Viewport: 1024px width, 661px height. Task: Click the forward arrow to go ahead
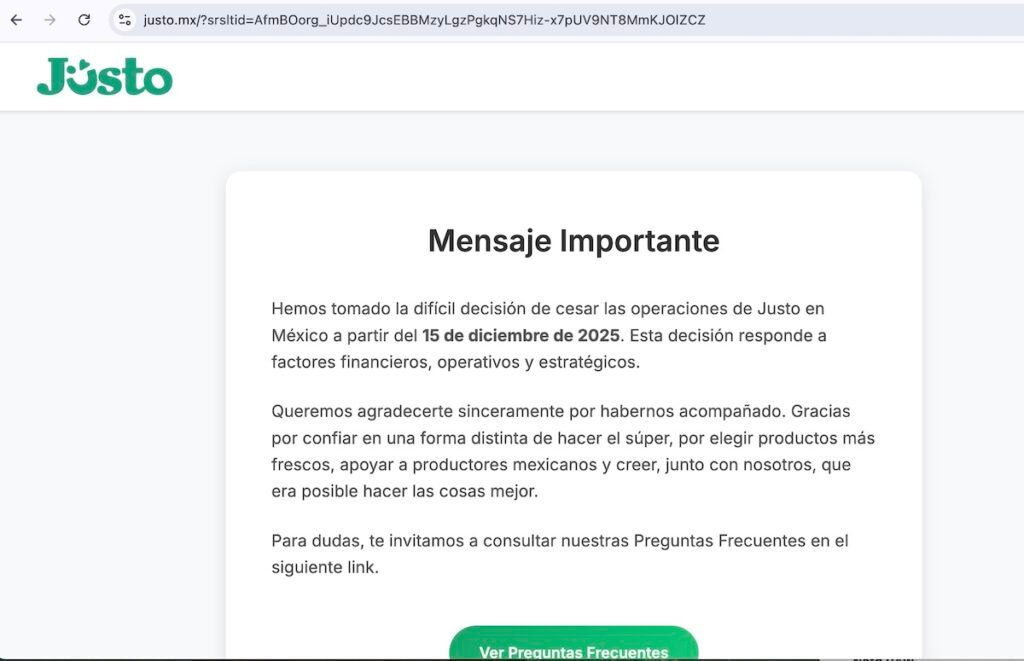pos(47,20)
